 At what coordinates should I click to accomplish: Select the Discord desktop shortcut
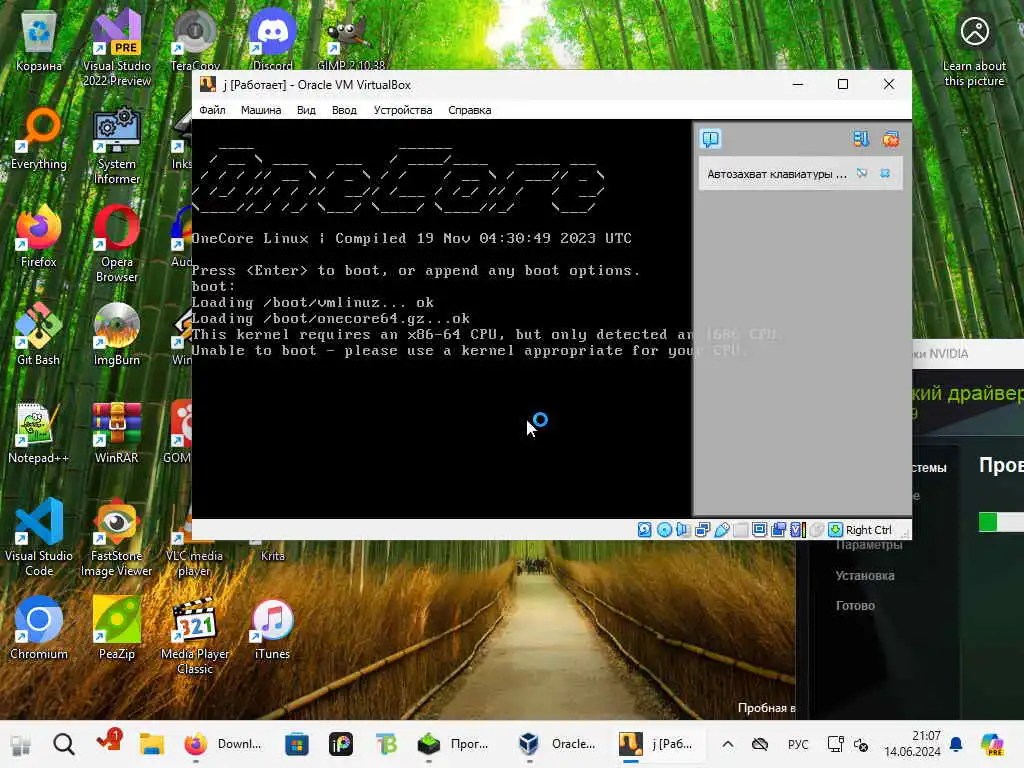point(272,39)
